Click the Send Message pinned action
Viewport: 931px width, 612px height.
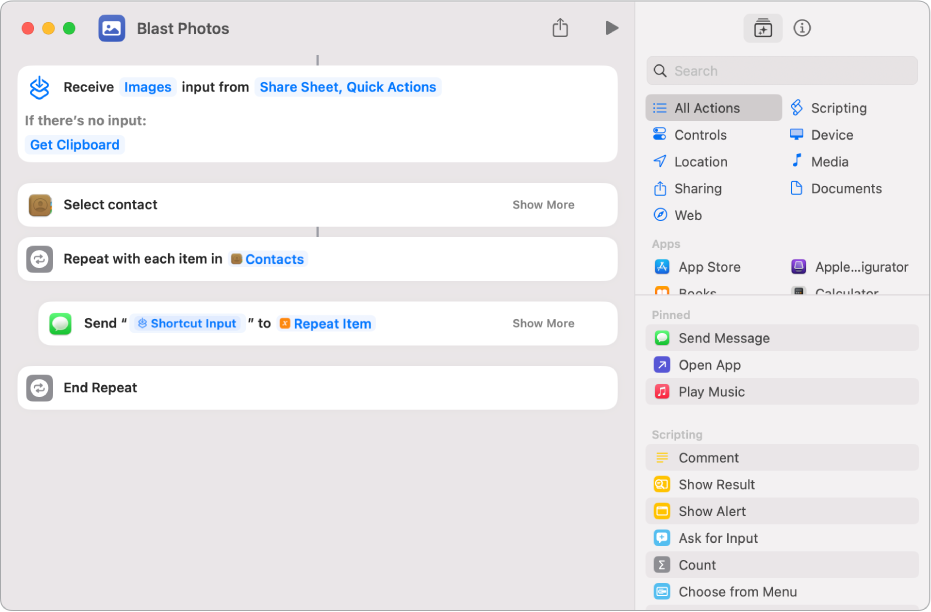[x=782, y=338]
